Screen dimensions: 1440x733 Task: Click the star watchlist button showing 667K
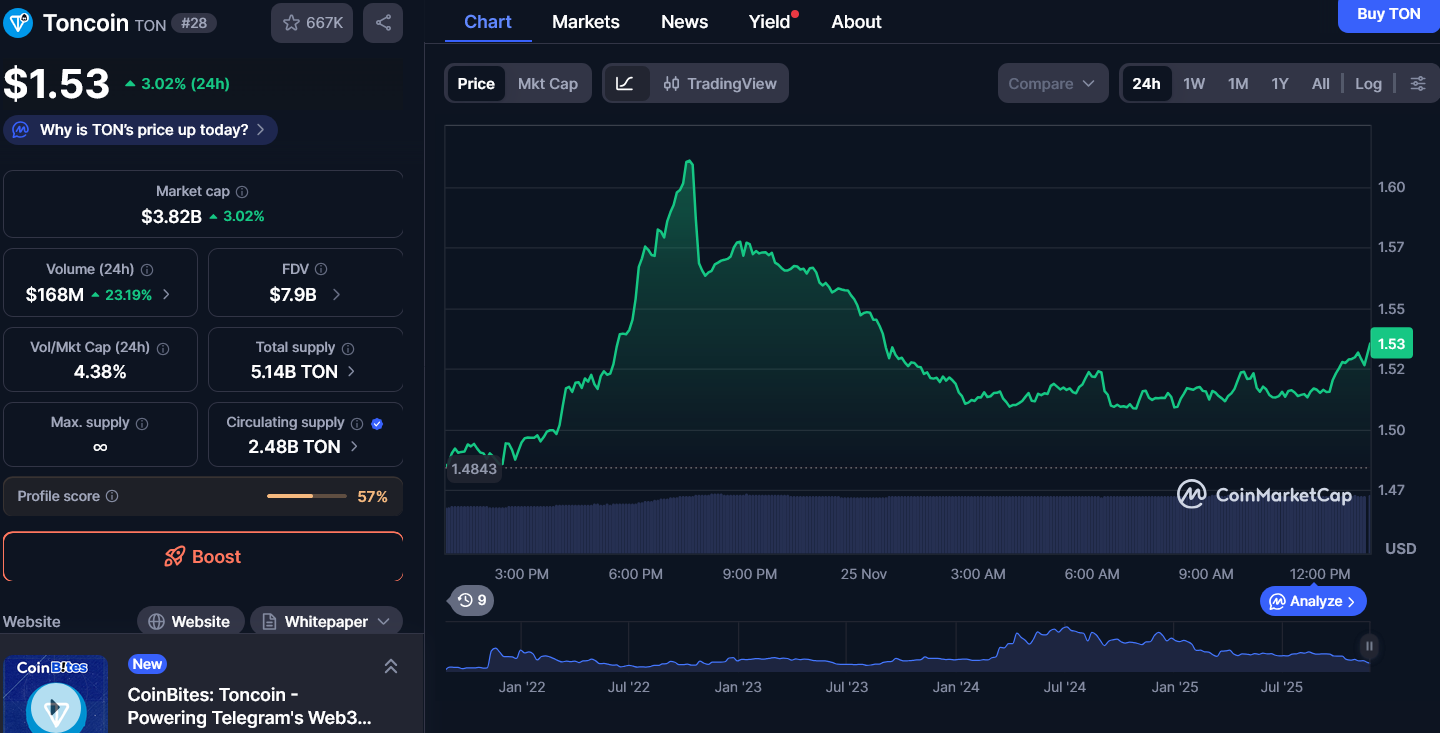point(312,23)
